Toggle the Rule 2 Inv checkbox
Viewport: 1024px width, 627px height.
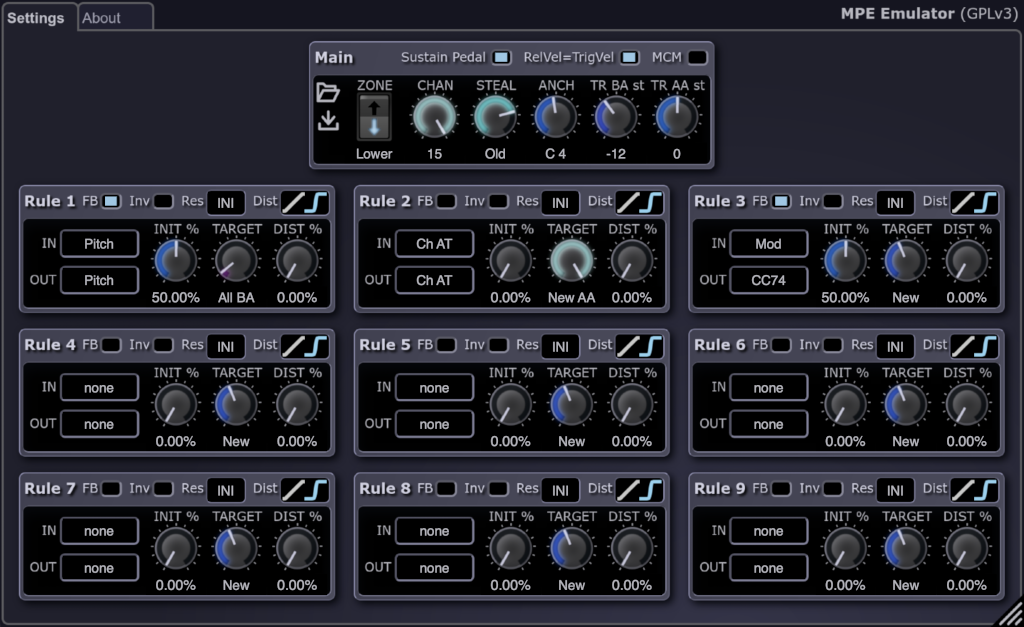click(497, 202)
